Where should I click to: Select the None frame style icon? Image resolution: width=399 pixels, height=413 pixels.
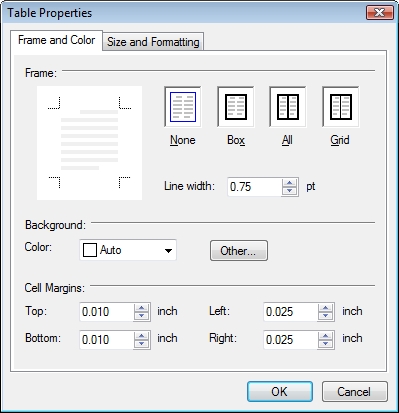click(183, 107)
